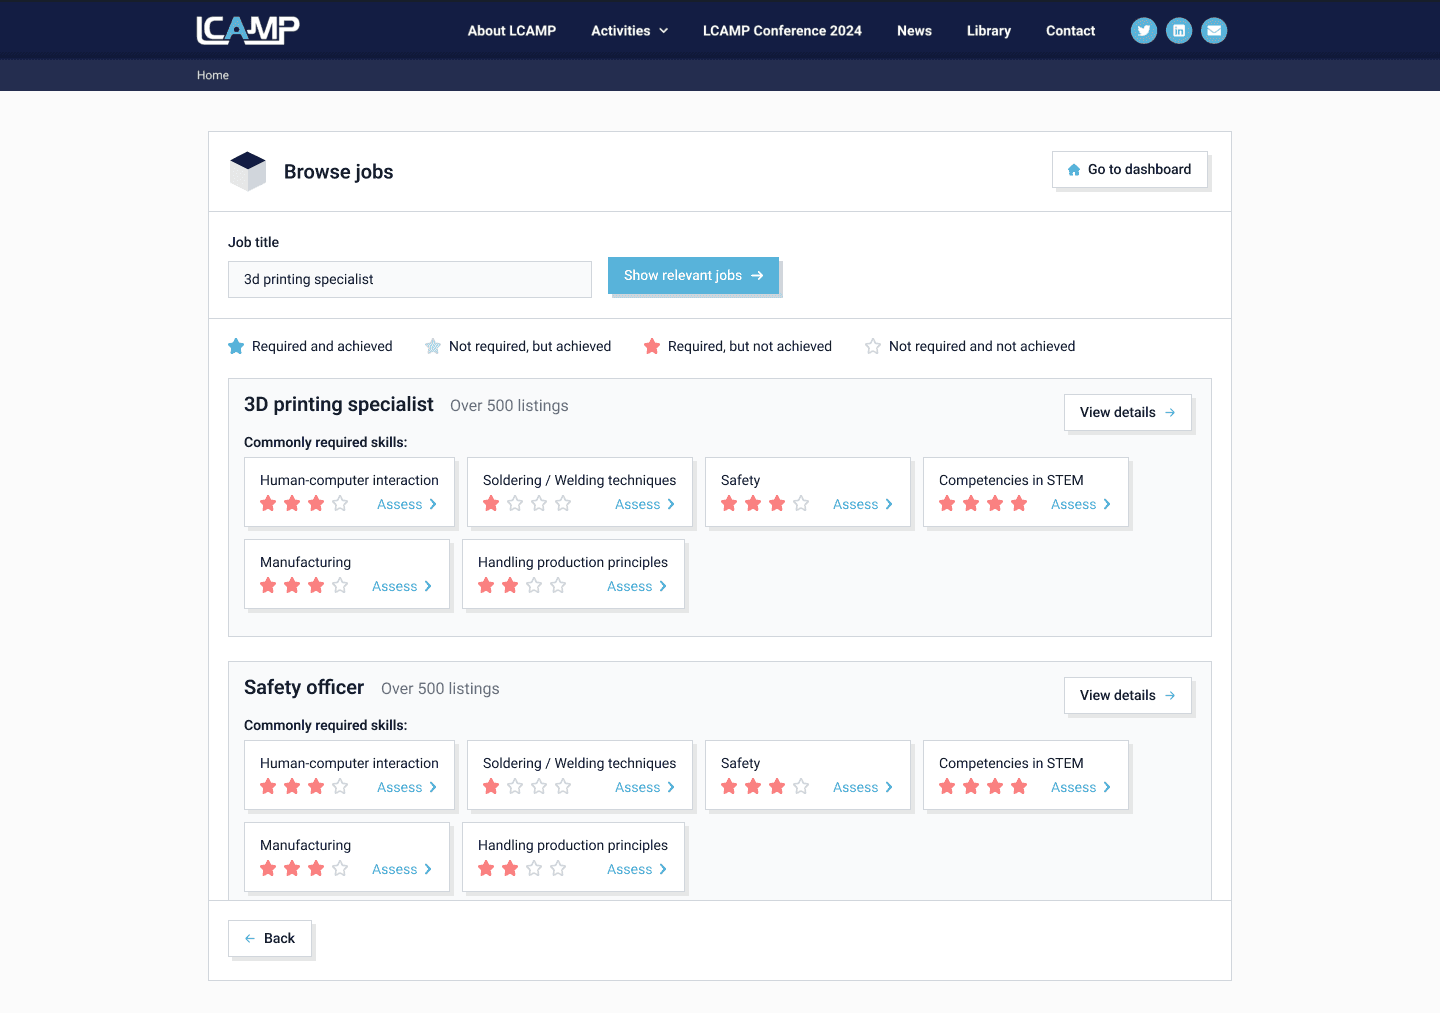1440x1013 pixels.
Task: Click the Browse jobs cube icon
Action: pos(248,171)
